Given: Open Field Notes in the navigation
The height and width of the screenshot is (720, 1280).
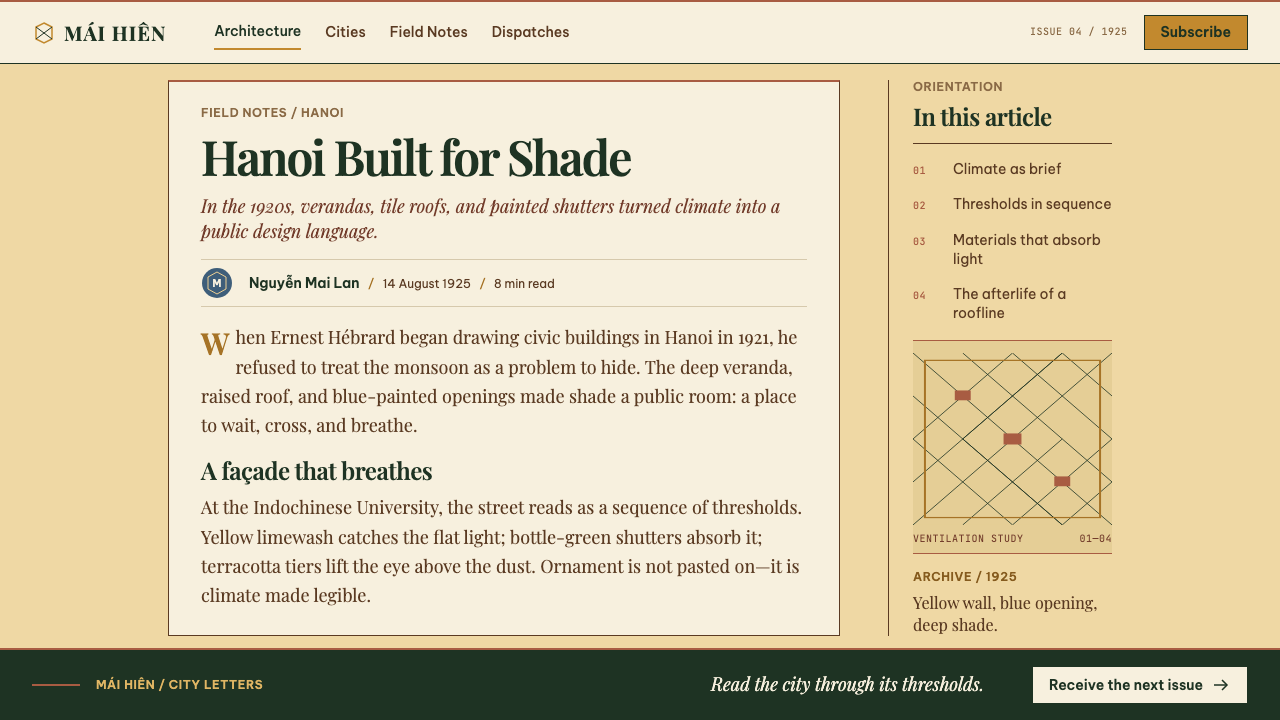Looking at the screenshot, I should pyautogui.click(x=428, y=32).
